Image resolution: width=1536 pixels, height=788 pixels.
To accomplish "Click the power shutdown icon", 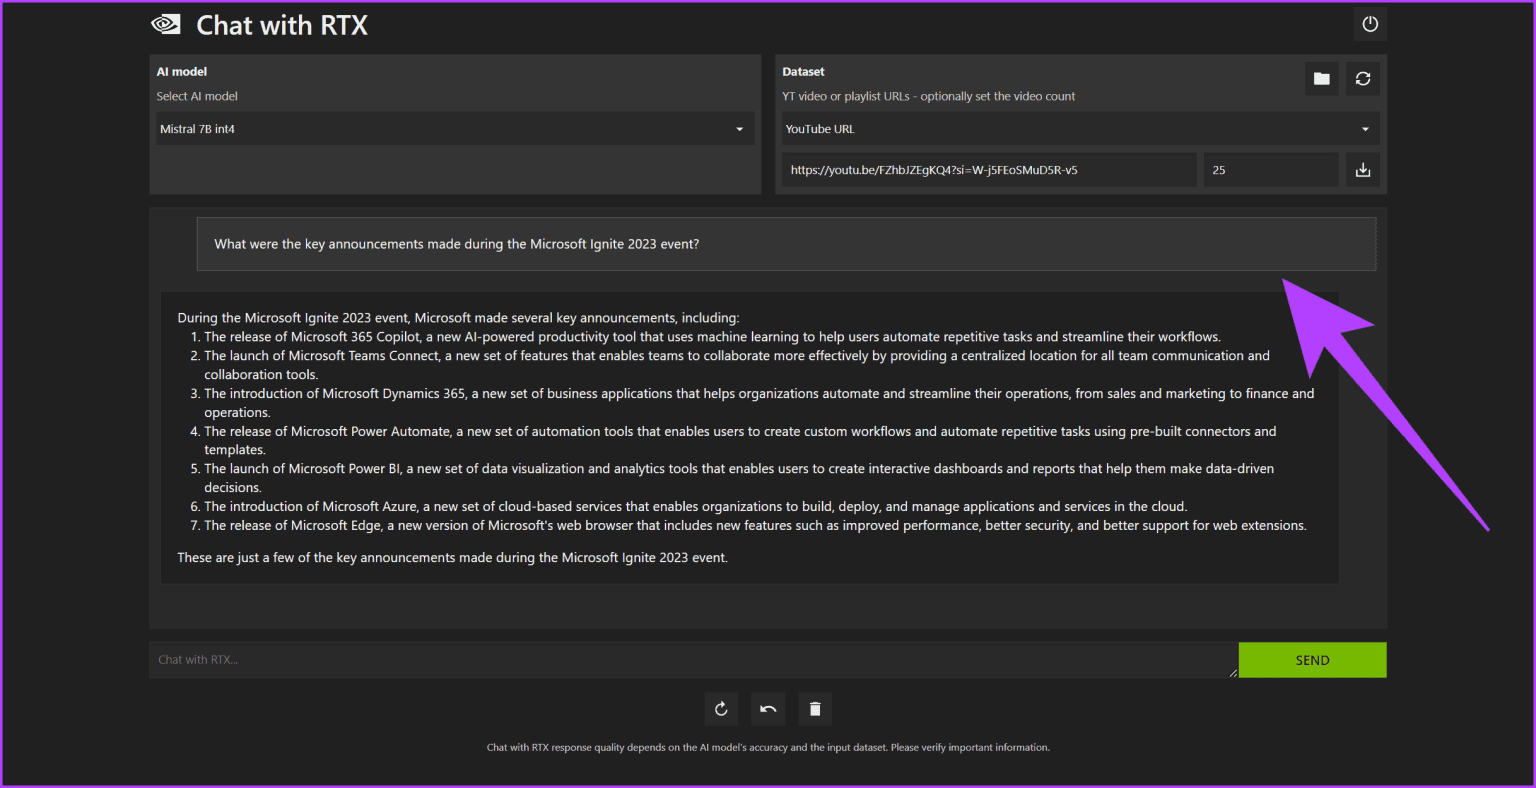I will [1370, 24].
